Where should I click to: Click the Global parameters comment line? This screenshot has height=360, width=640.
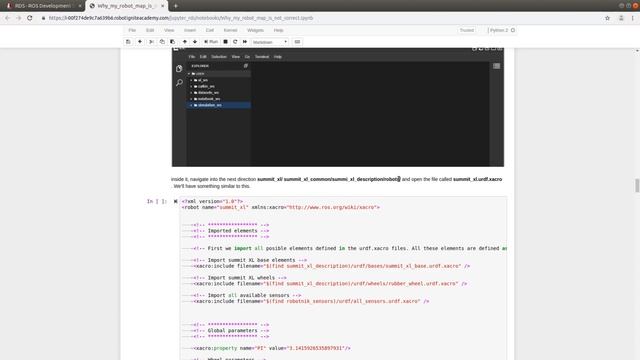231,331
